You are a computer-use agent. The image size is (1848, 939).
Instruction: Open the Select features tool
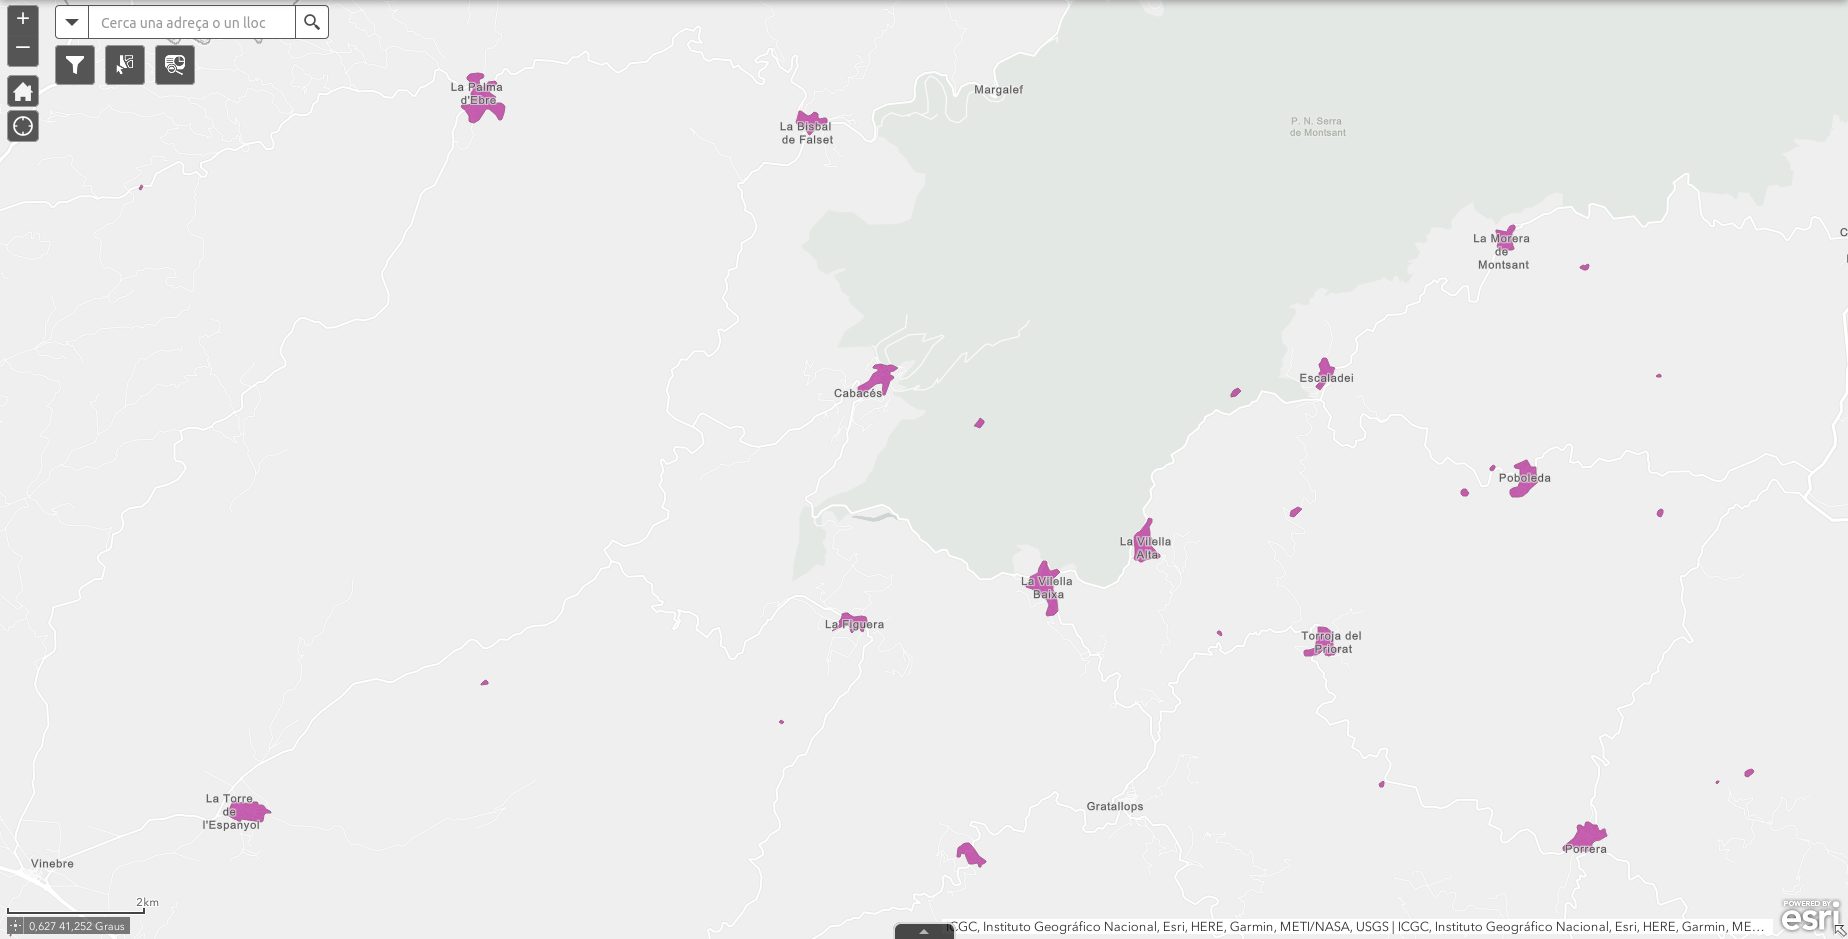coord(125,65)
